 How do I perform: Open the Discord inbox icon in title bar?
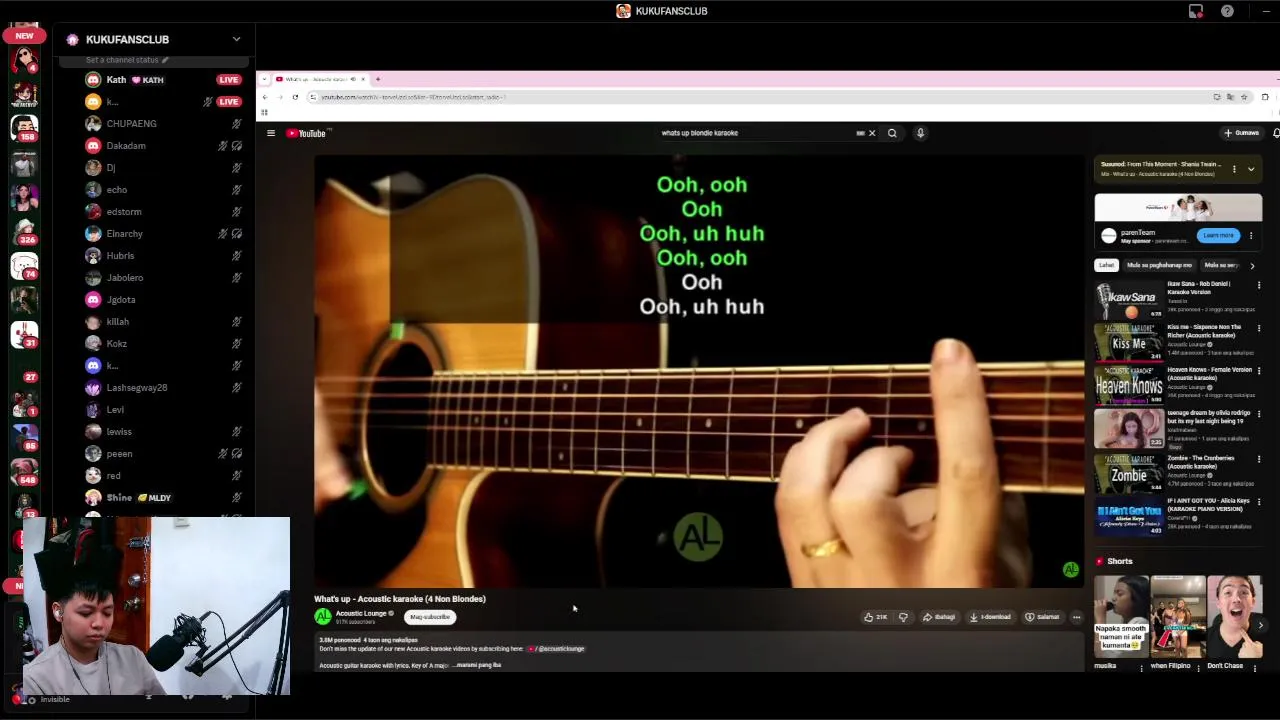pos(1196,11)
